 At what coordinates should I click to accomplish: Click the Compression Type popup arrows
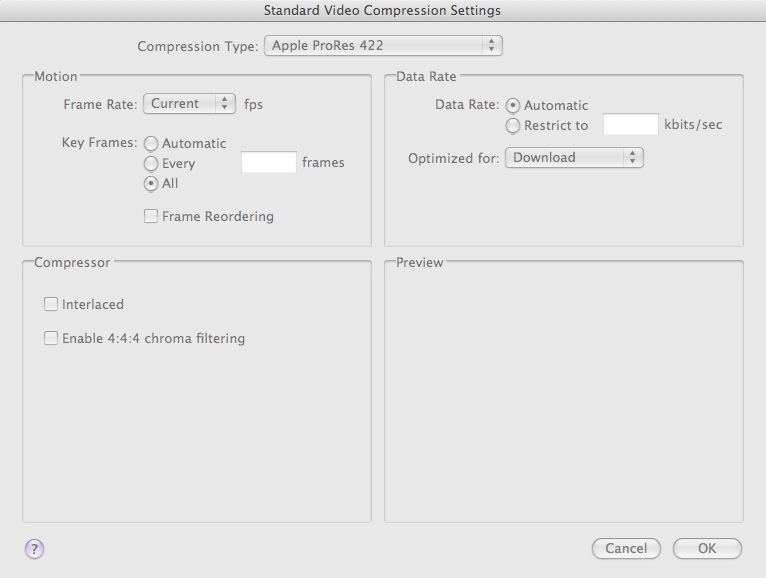pyautogui.click(x=491, y=45)
